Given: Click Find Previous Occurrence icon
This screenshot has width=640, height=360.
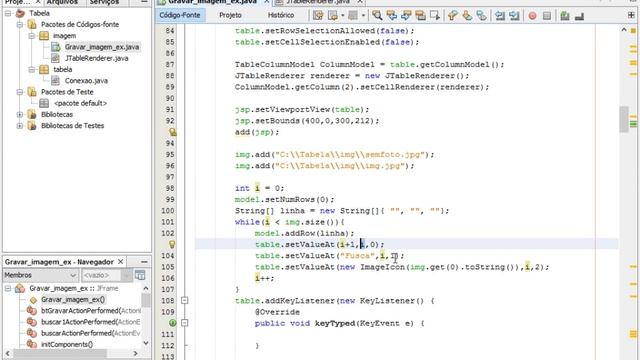Looking at the screenshot, I should [x=392, y=16].
